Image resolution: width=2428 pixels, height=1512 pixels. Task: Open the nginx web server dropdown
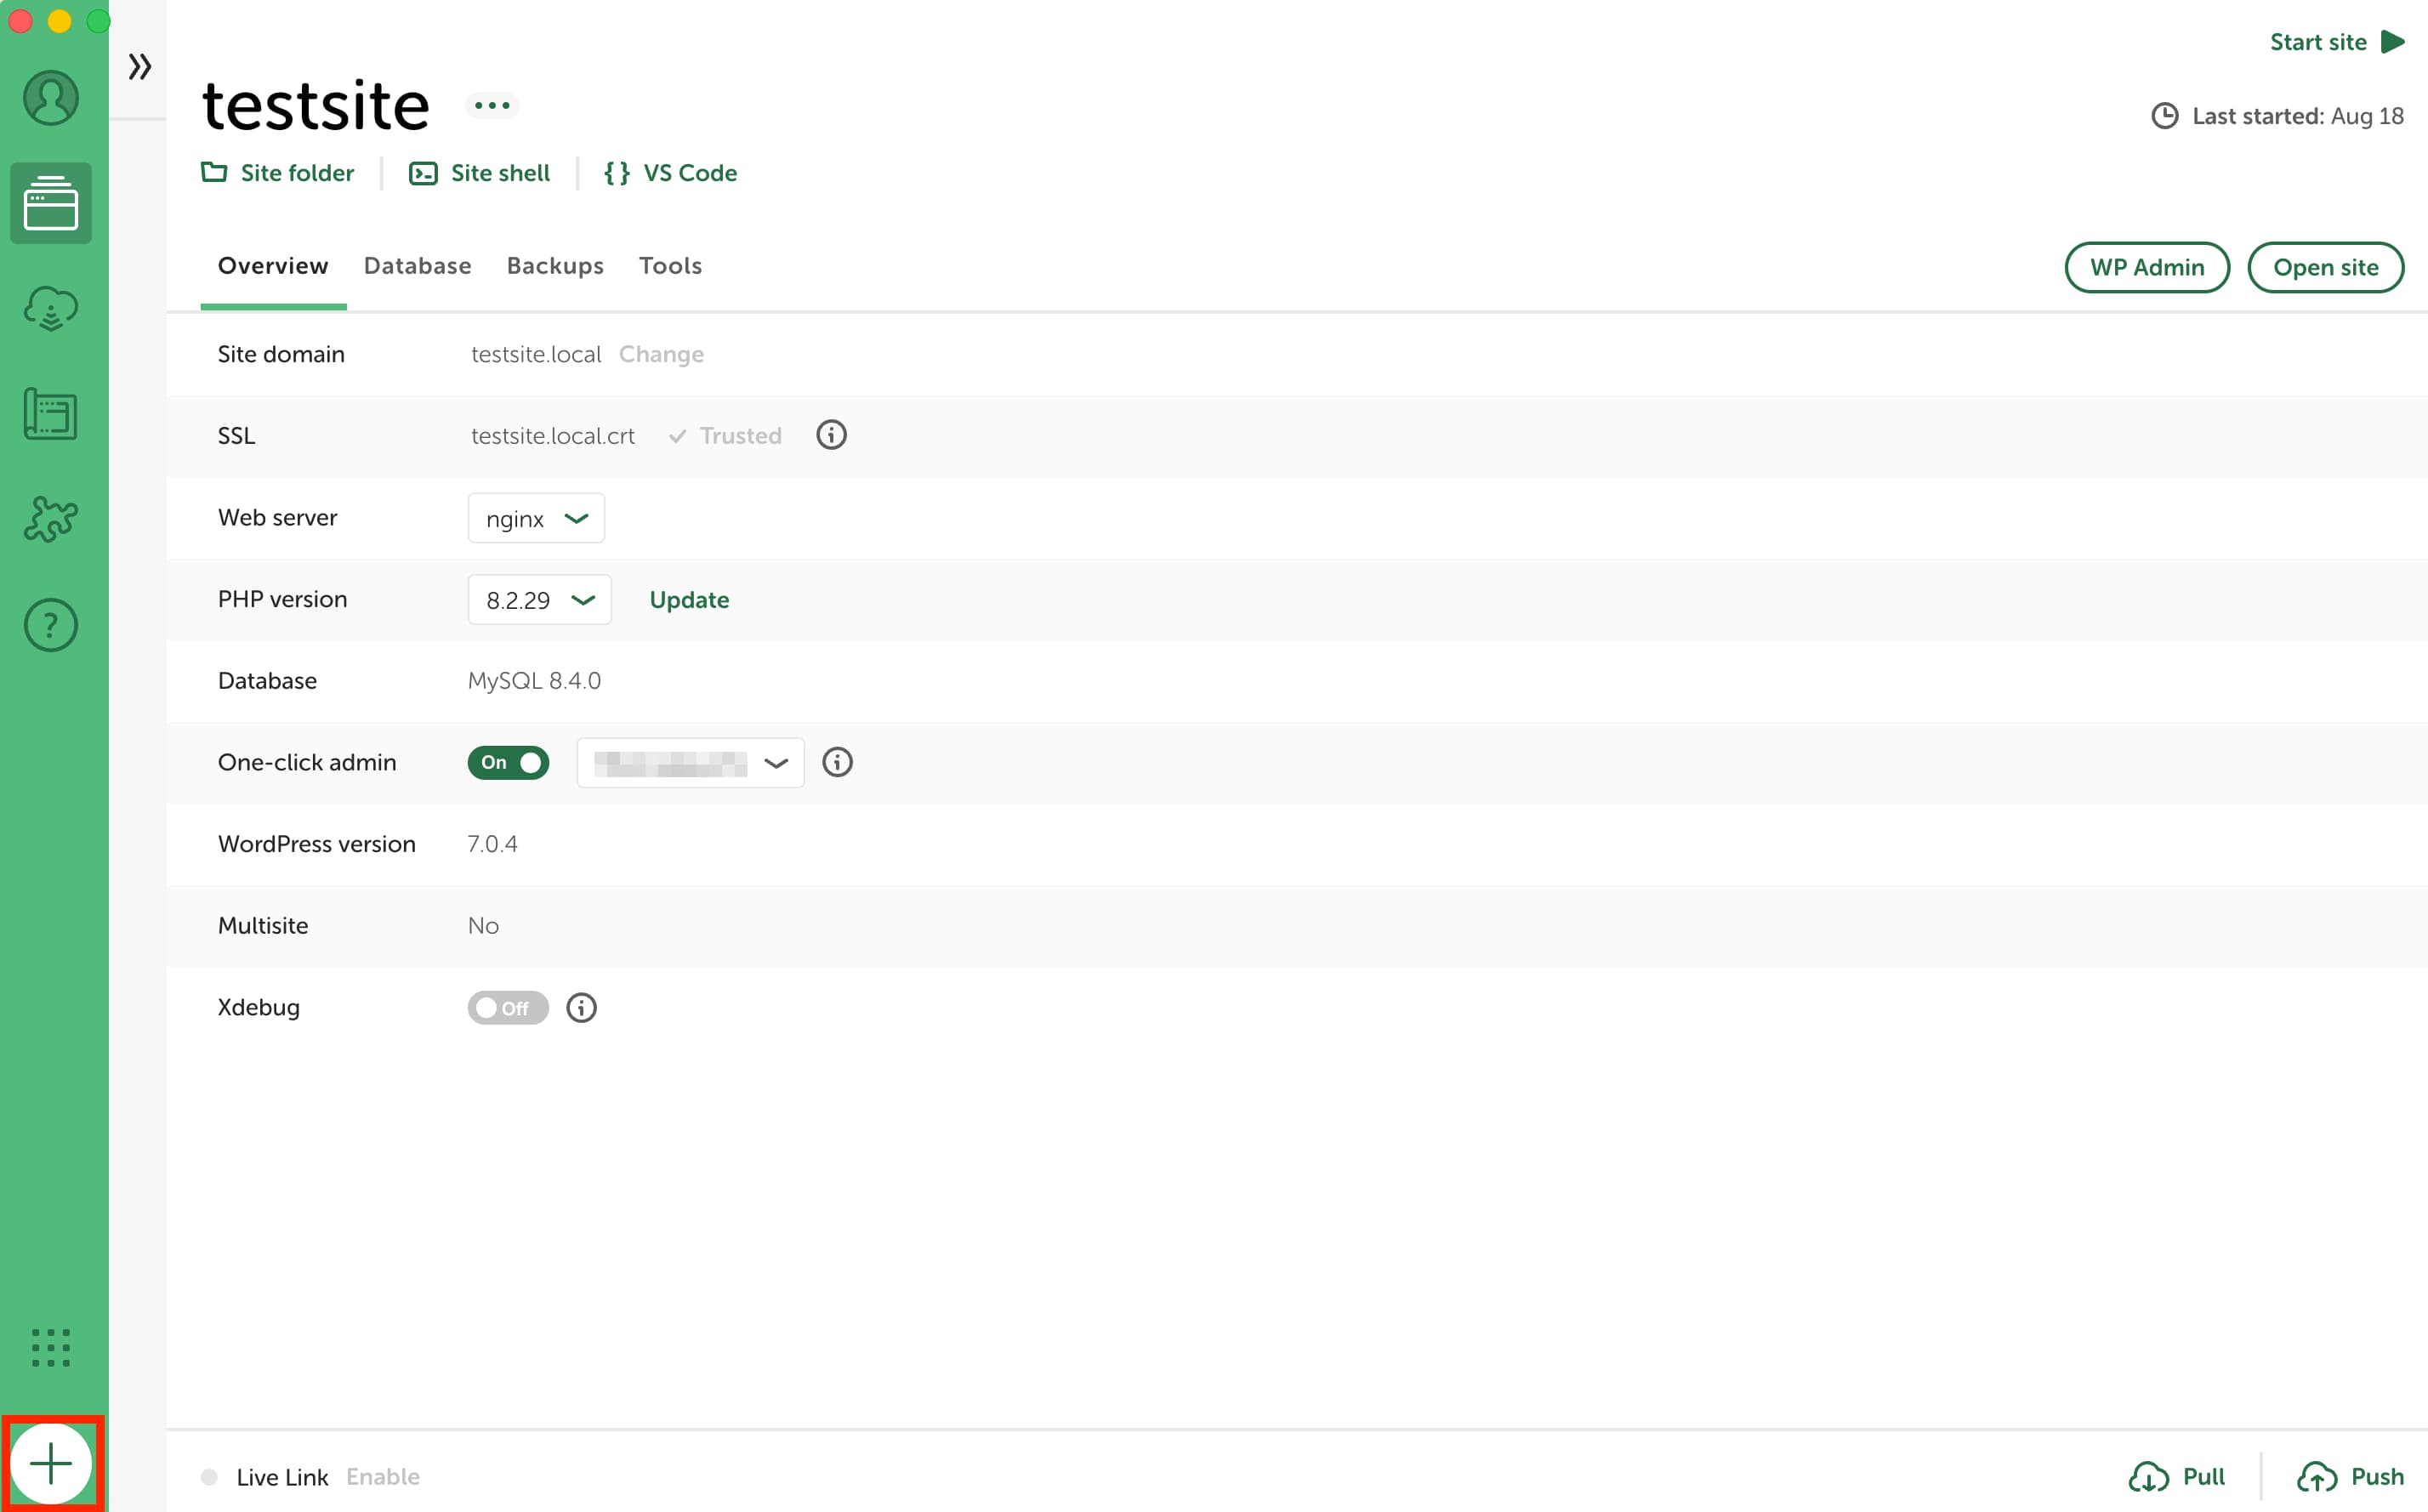536,518
